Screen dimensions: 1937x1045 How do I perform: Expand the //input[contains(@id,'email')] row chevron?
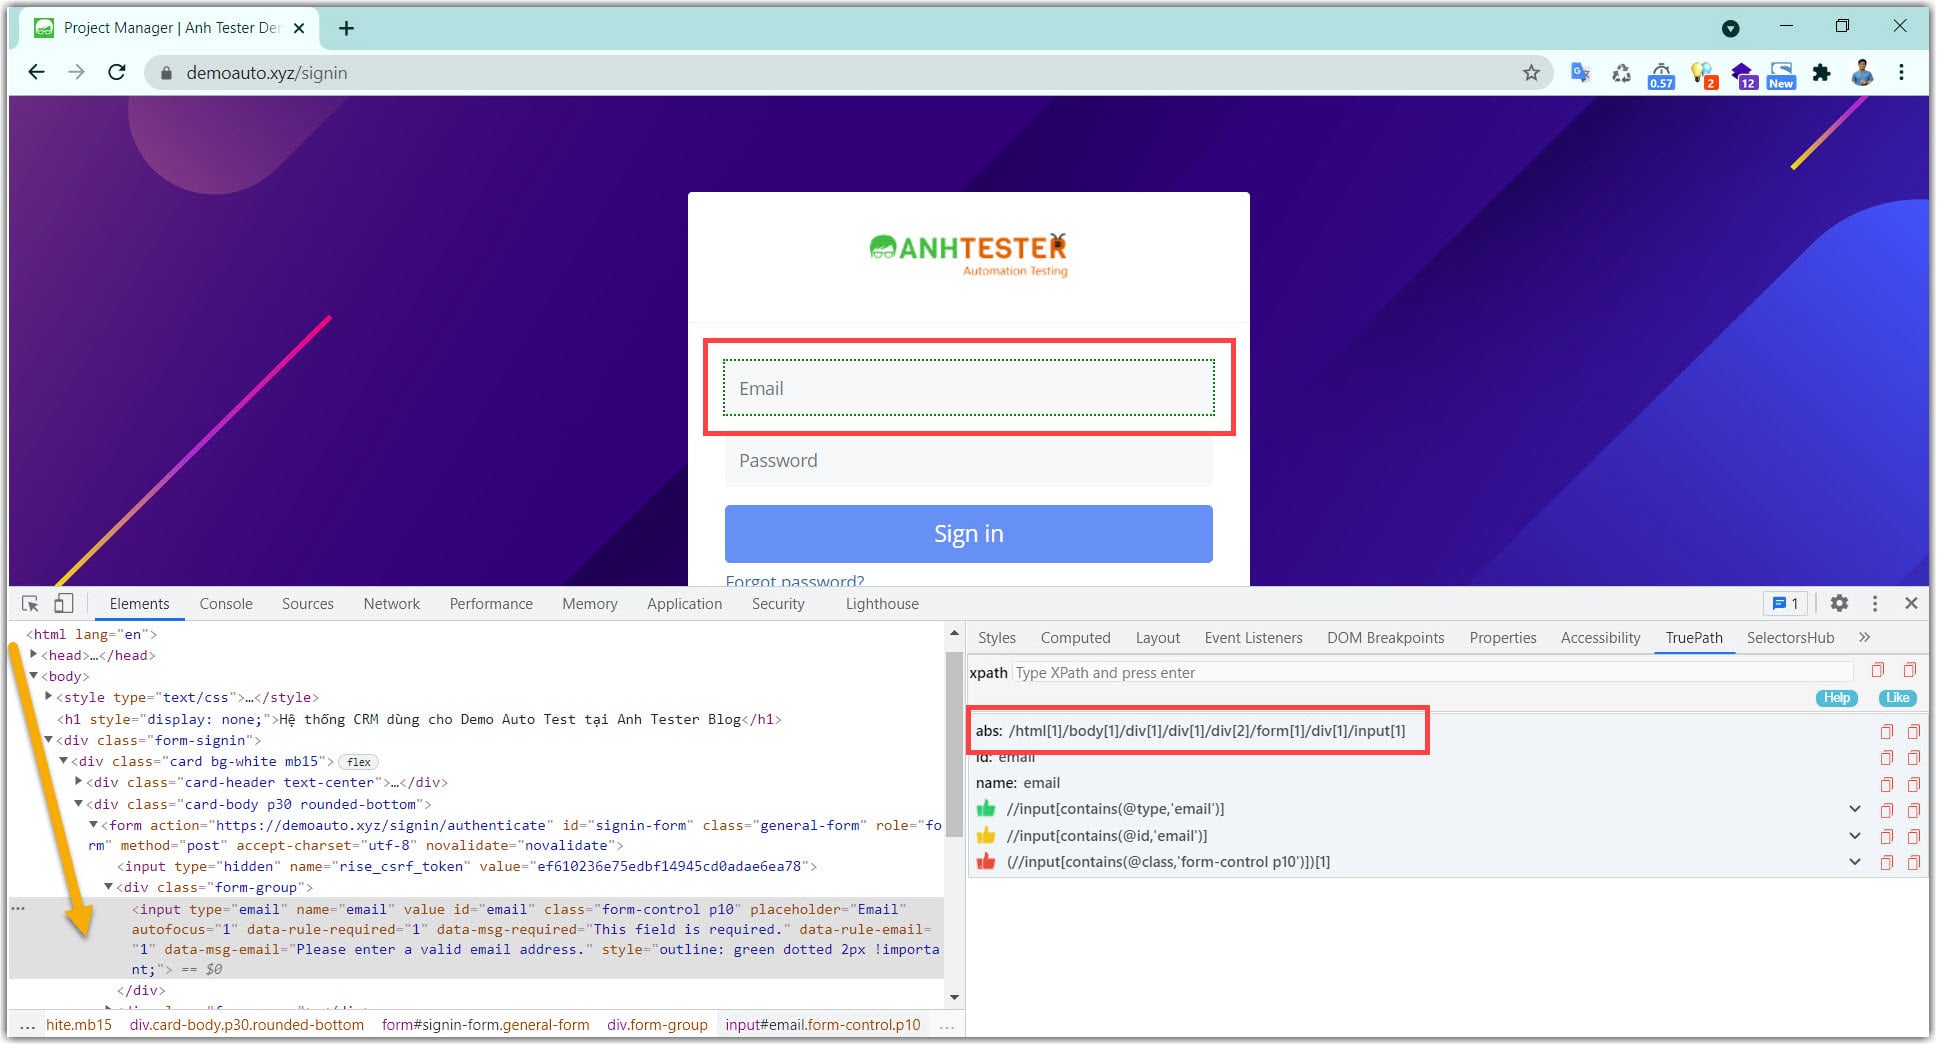click(1855, 836)
